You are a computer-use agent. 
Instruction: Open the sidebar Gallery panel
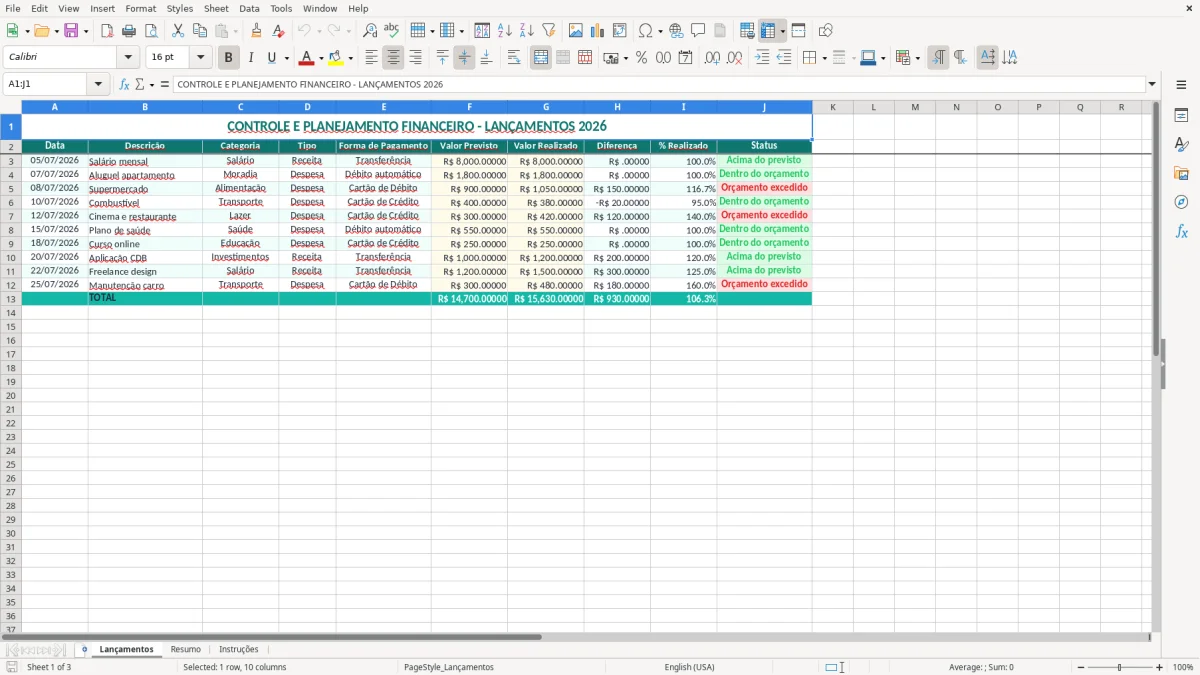[x=1181, y=173]
